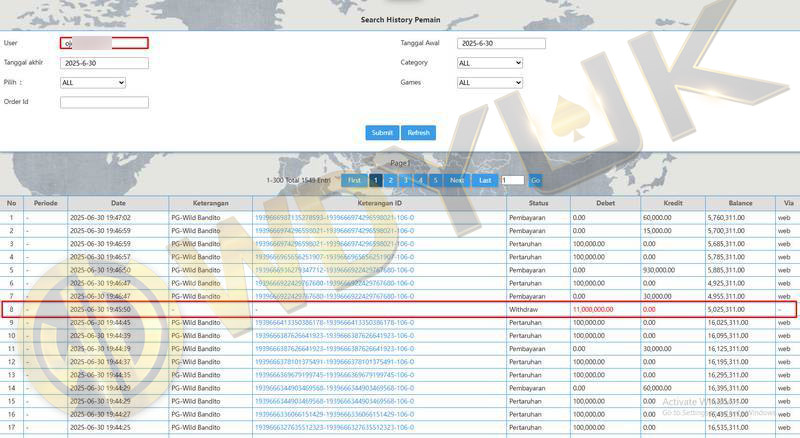Click the User input field
Image resolution: width=800 pixels, height=438 pixels.
(104, 43)
